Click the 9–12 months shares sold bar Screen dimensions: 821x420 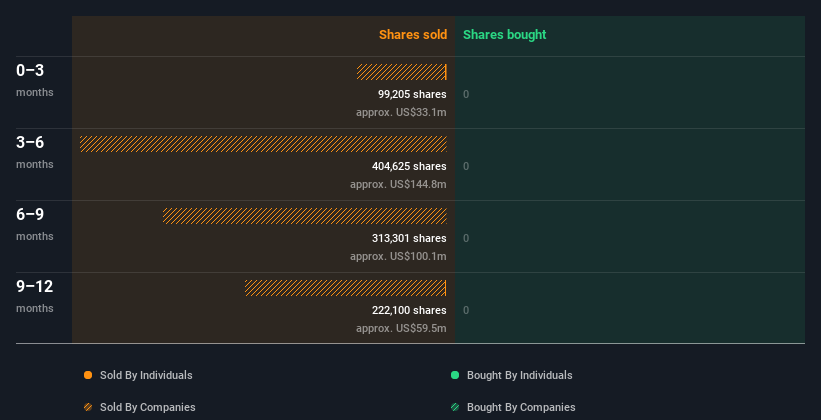[x=346, y=288]
